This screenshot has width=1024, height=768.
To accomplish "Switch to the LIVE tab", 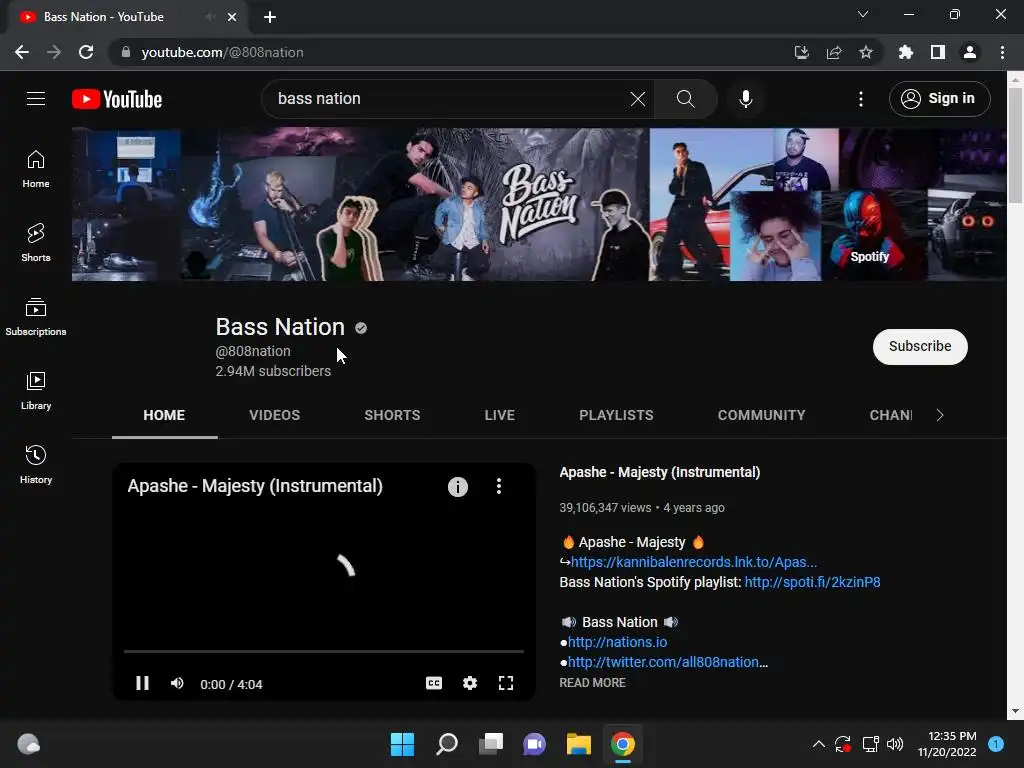I will pyautogui.click(x=500, y=415).
